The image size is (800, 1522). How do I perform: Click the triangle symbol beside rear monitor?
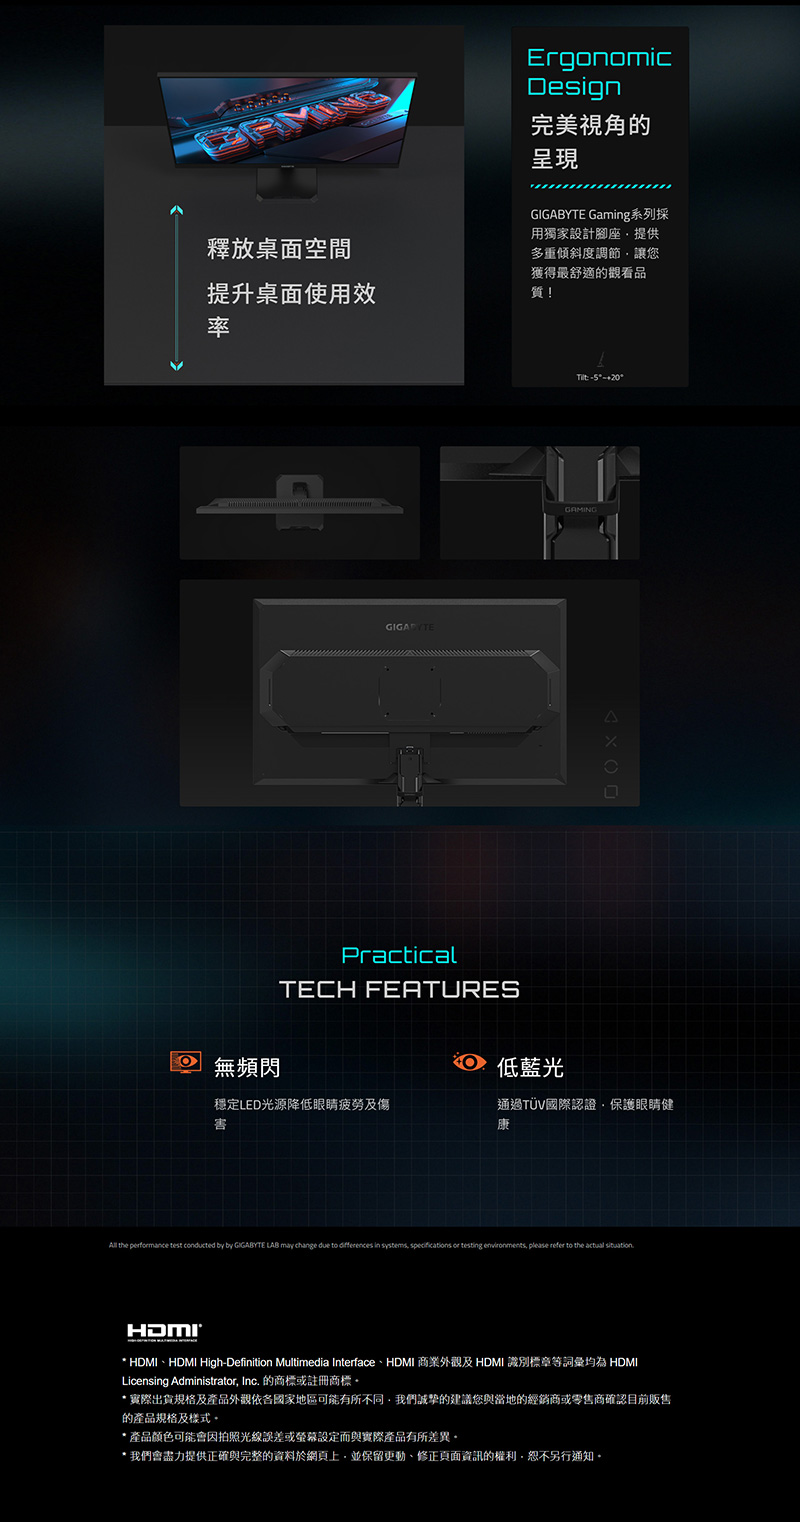(x=611, y=718)
